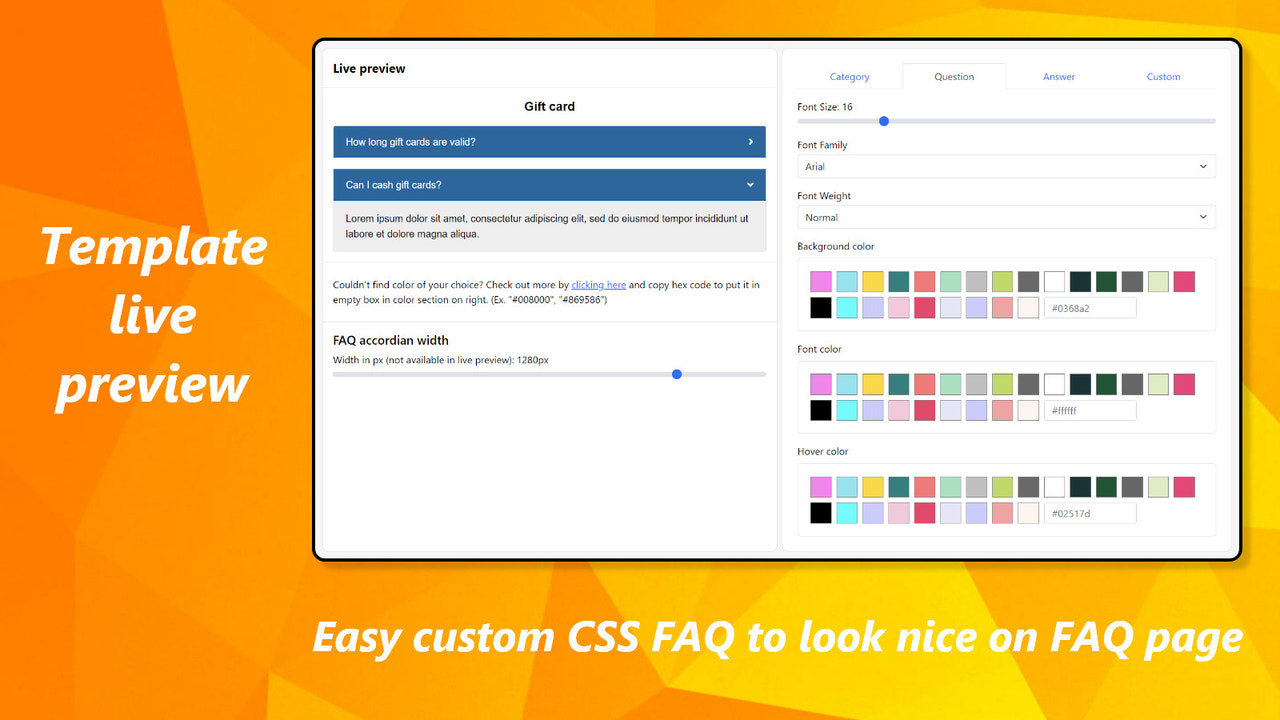Select the cyan swatch under Hover color
1280x720 pixels.
847,512
